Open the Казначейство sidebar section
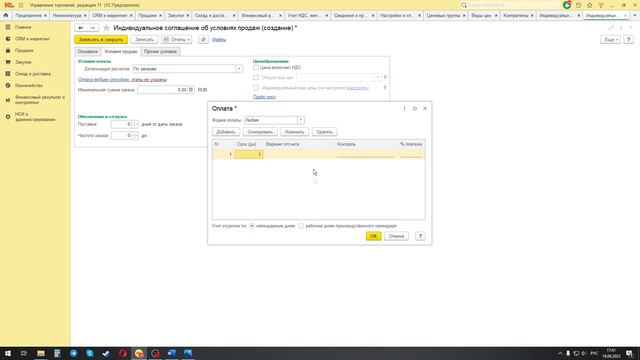The width and height of the screenshot is (640, 360). coord(29,86)
